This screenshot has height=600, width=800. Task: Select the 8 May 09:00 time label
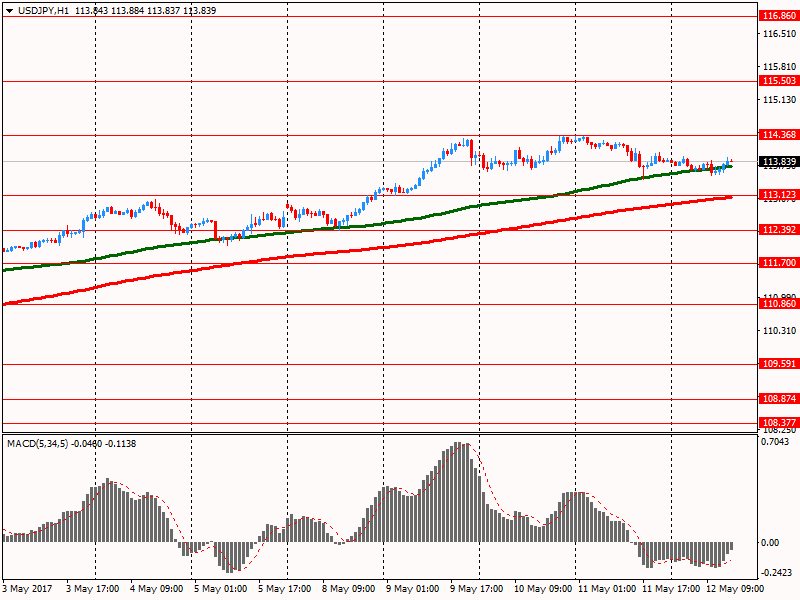click(350, 589)
